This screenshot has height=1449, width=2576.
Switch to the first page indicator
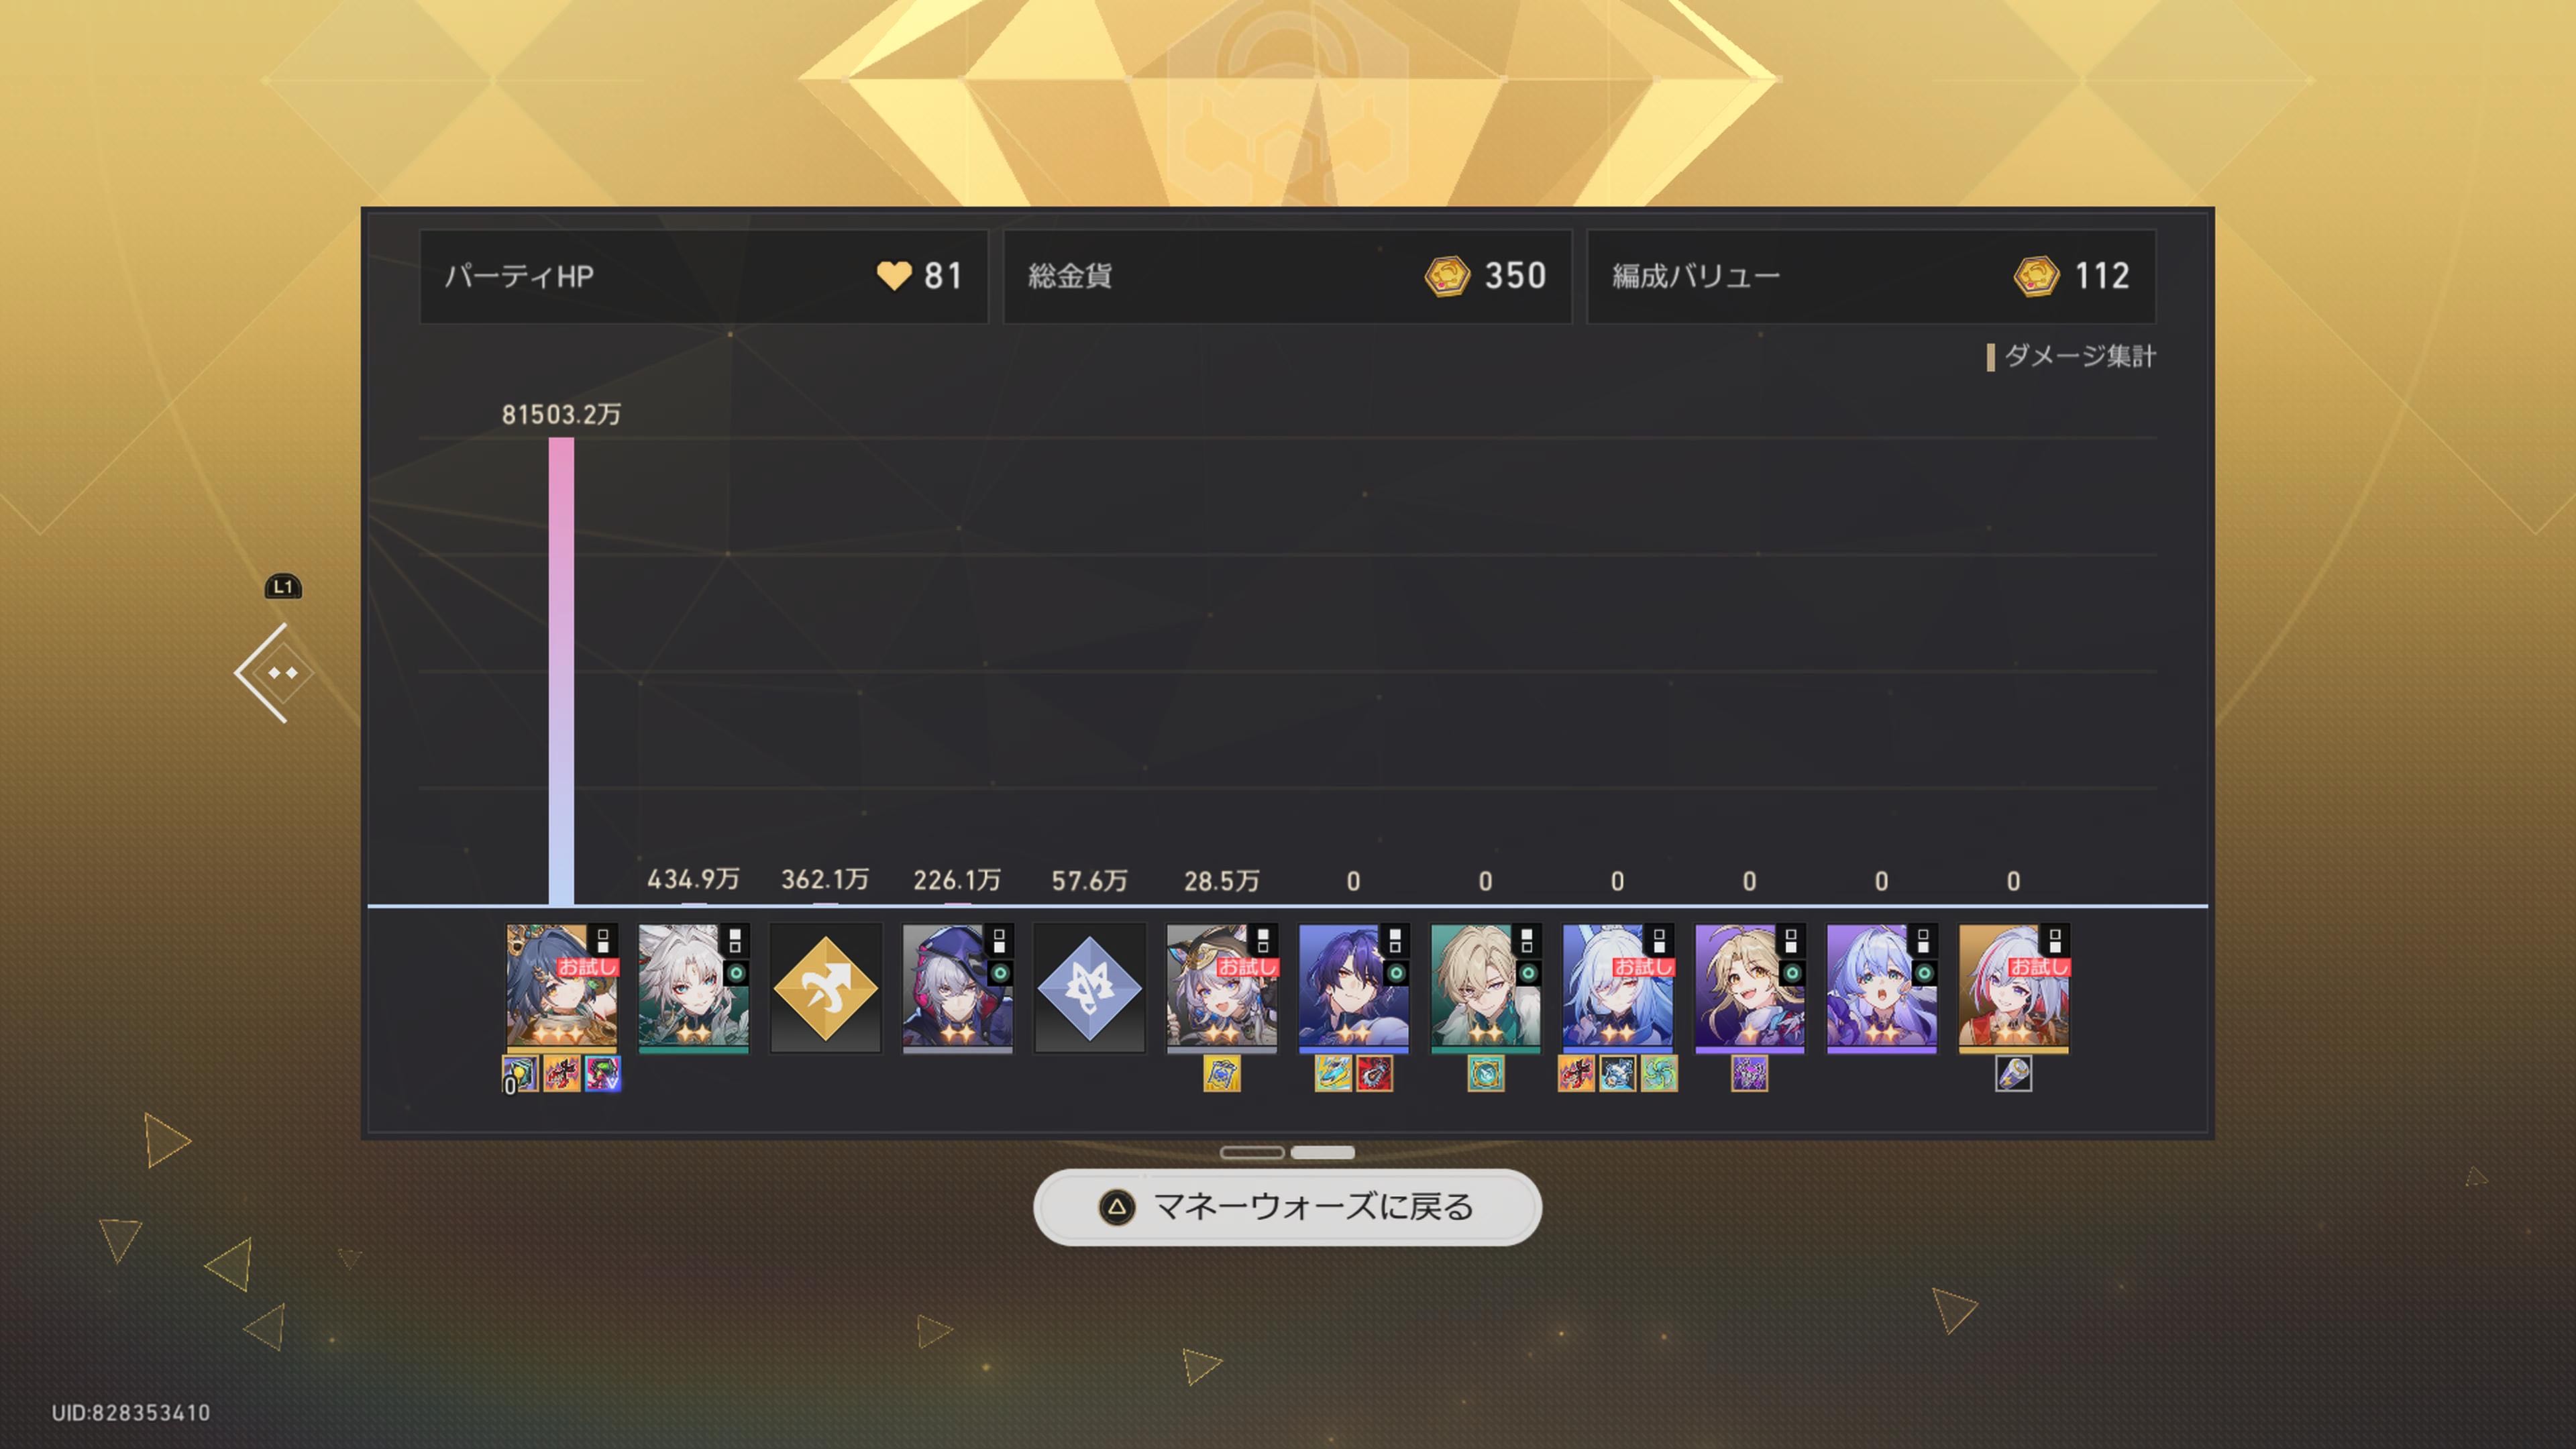tap(1252, 1153)
